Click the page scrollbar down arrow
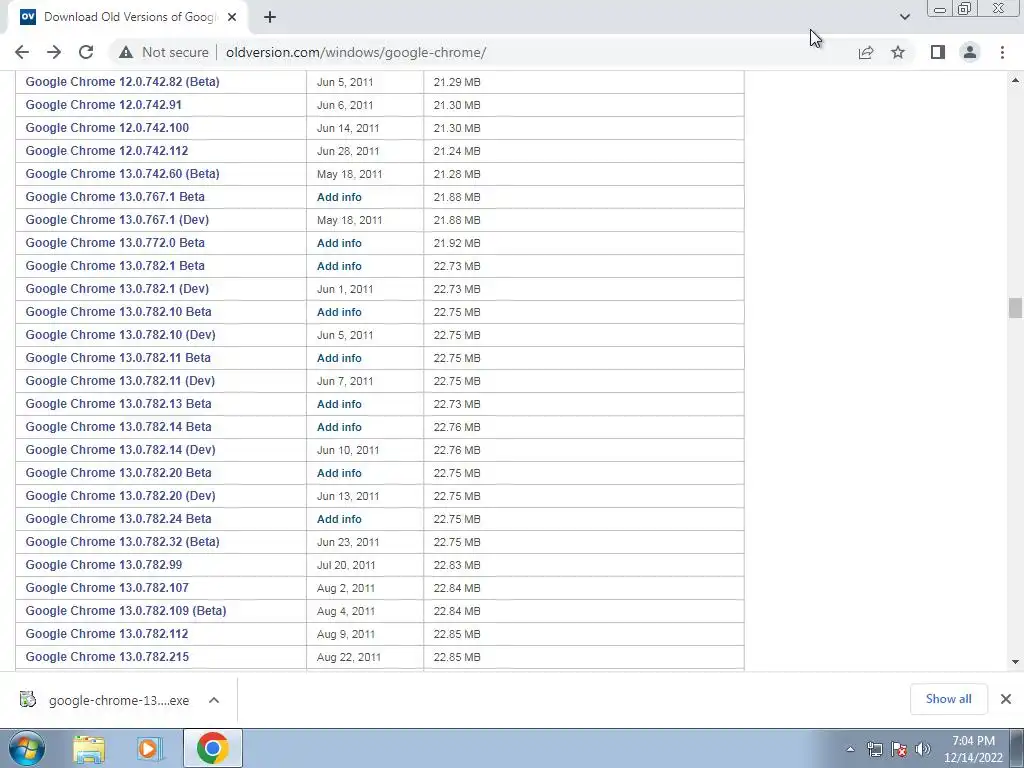 [x=1015, y=662]
